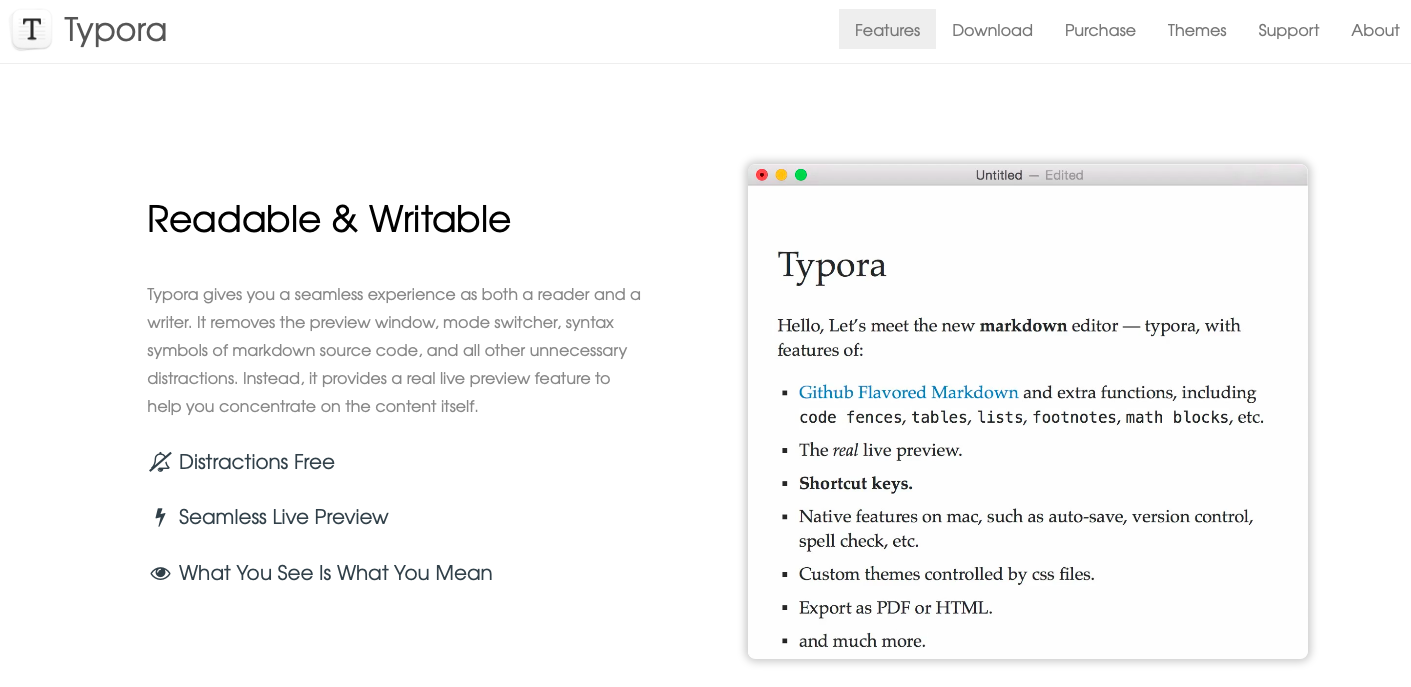Click Custom themes controlled by css files
This screenshot has width=1411, height=687.
click(947, 574)
